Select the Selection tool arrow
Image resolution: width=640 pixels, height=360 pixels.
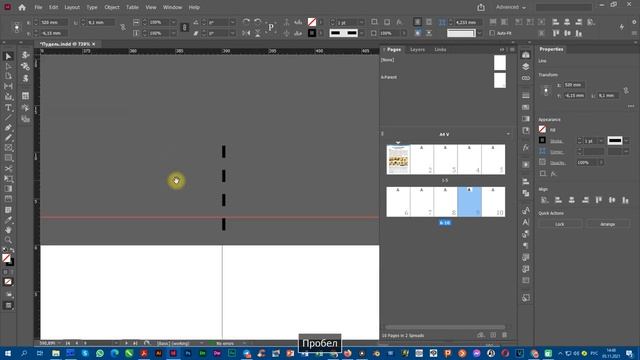(8, 56)
